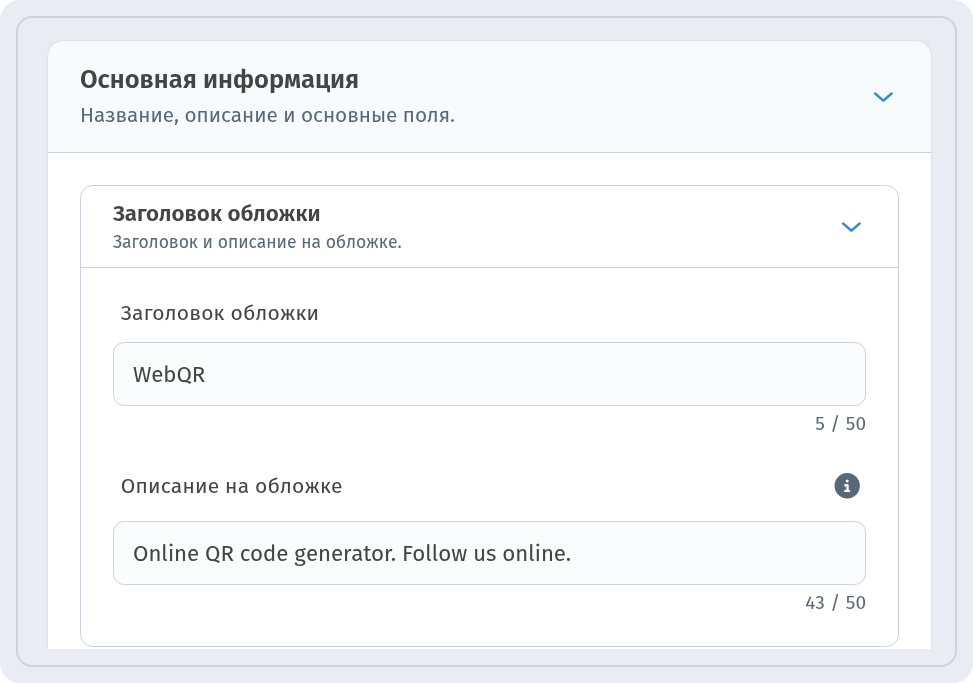973x683 pixels.
Task: Click the 43 / 50 character counter
Action: (x=835, y=602)
